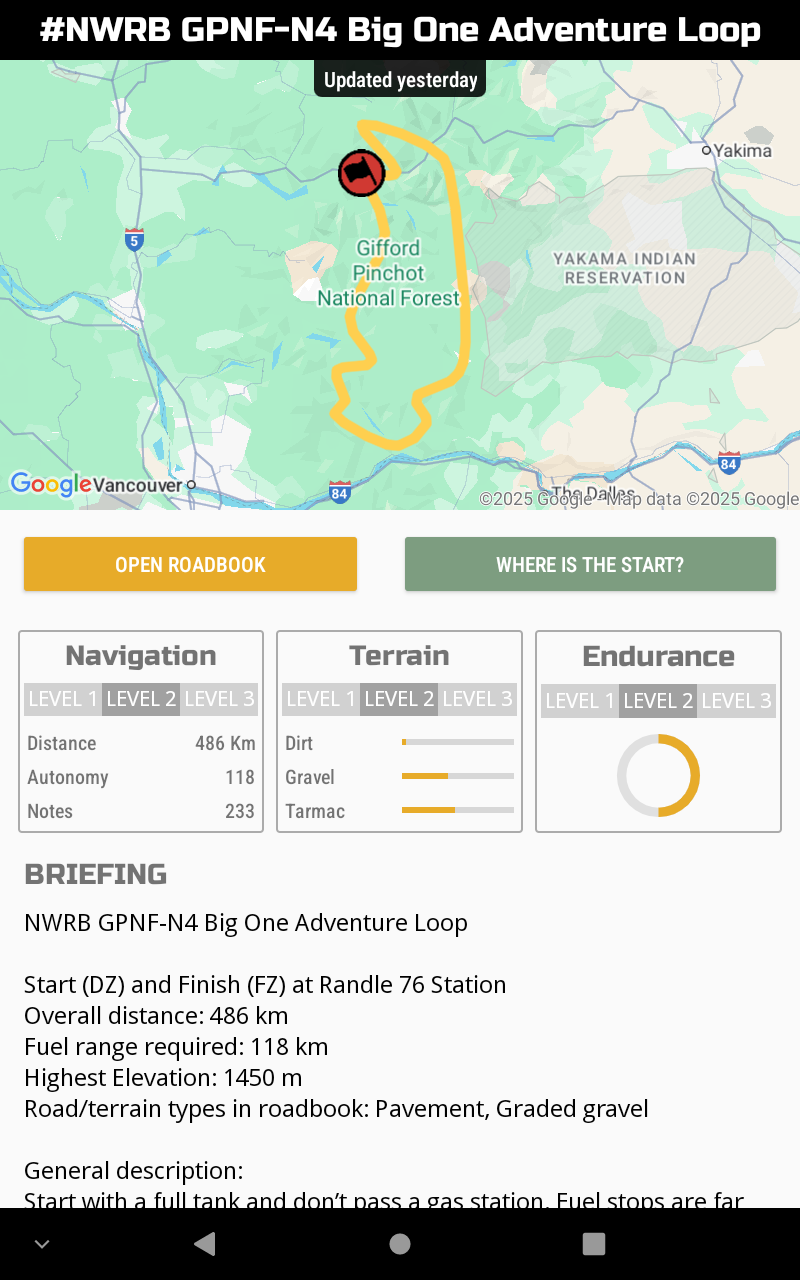Image resolution: width=800 pixels, height=1280 pixels.
Task: Open the Google logo on the map
Action: (x=51, y=485)
